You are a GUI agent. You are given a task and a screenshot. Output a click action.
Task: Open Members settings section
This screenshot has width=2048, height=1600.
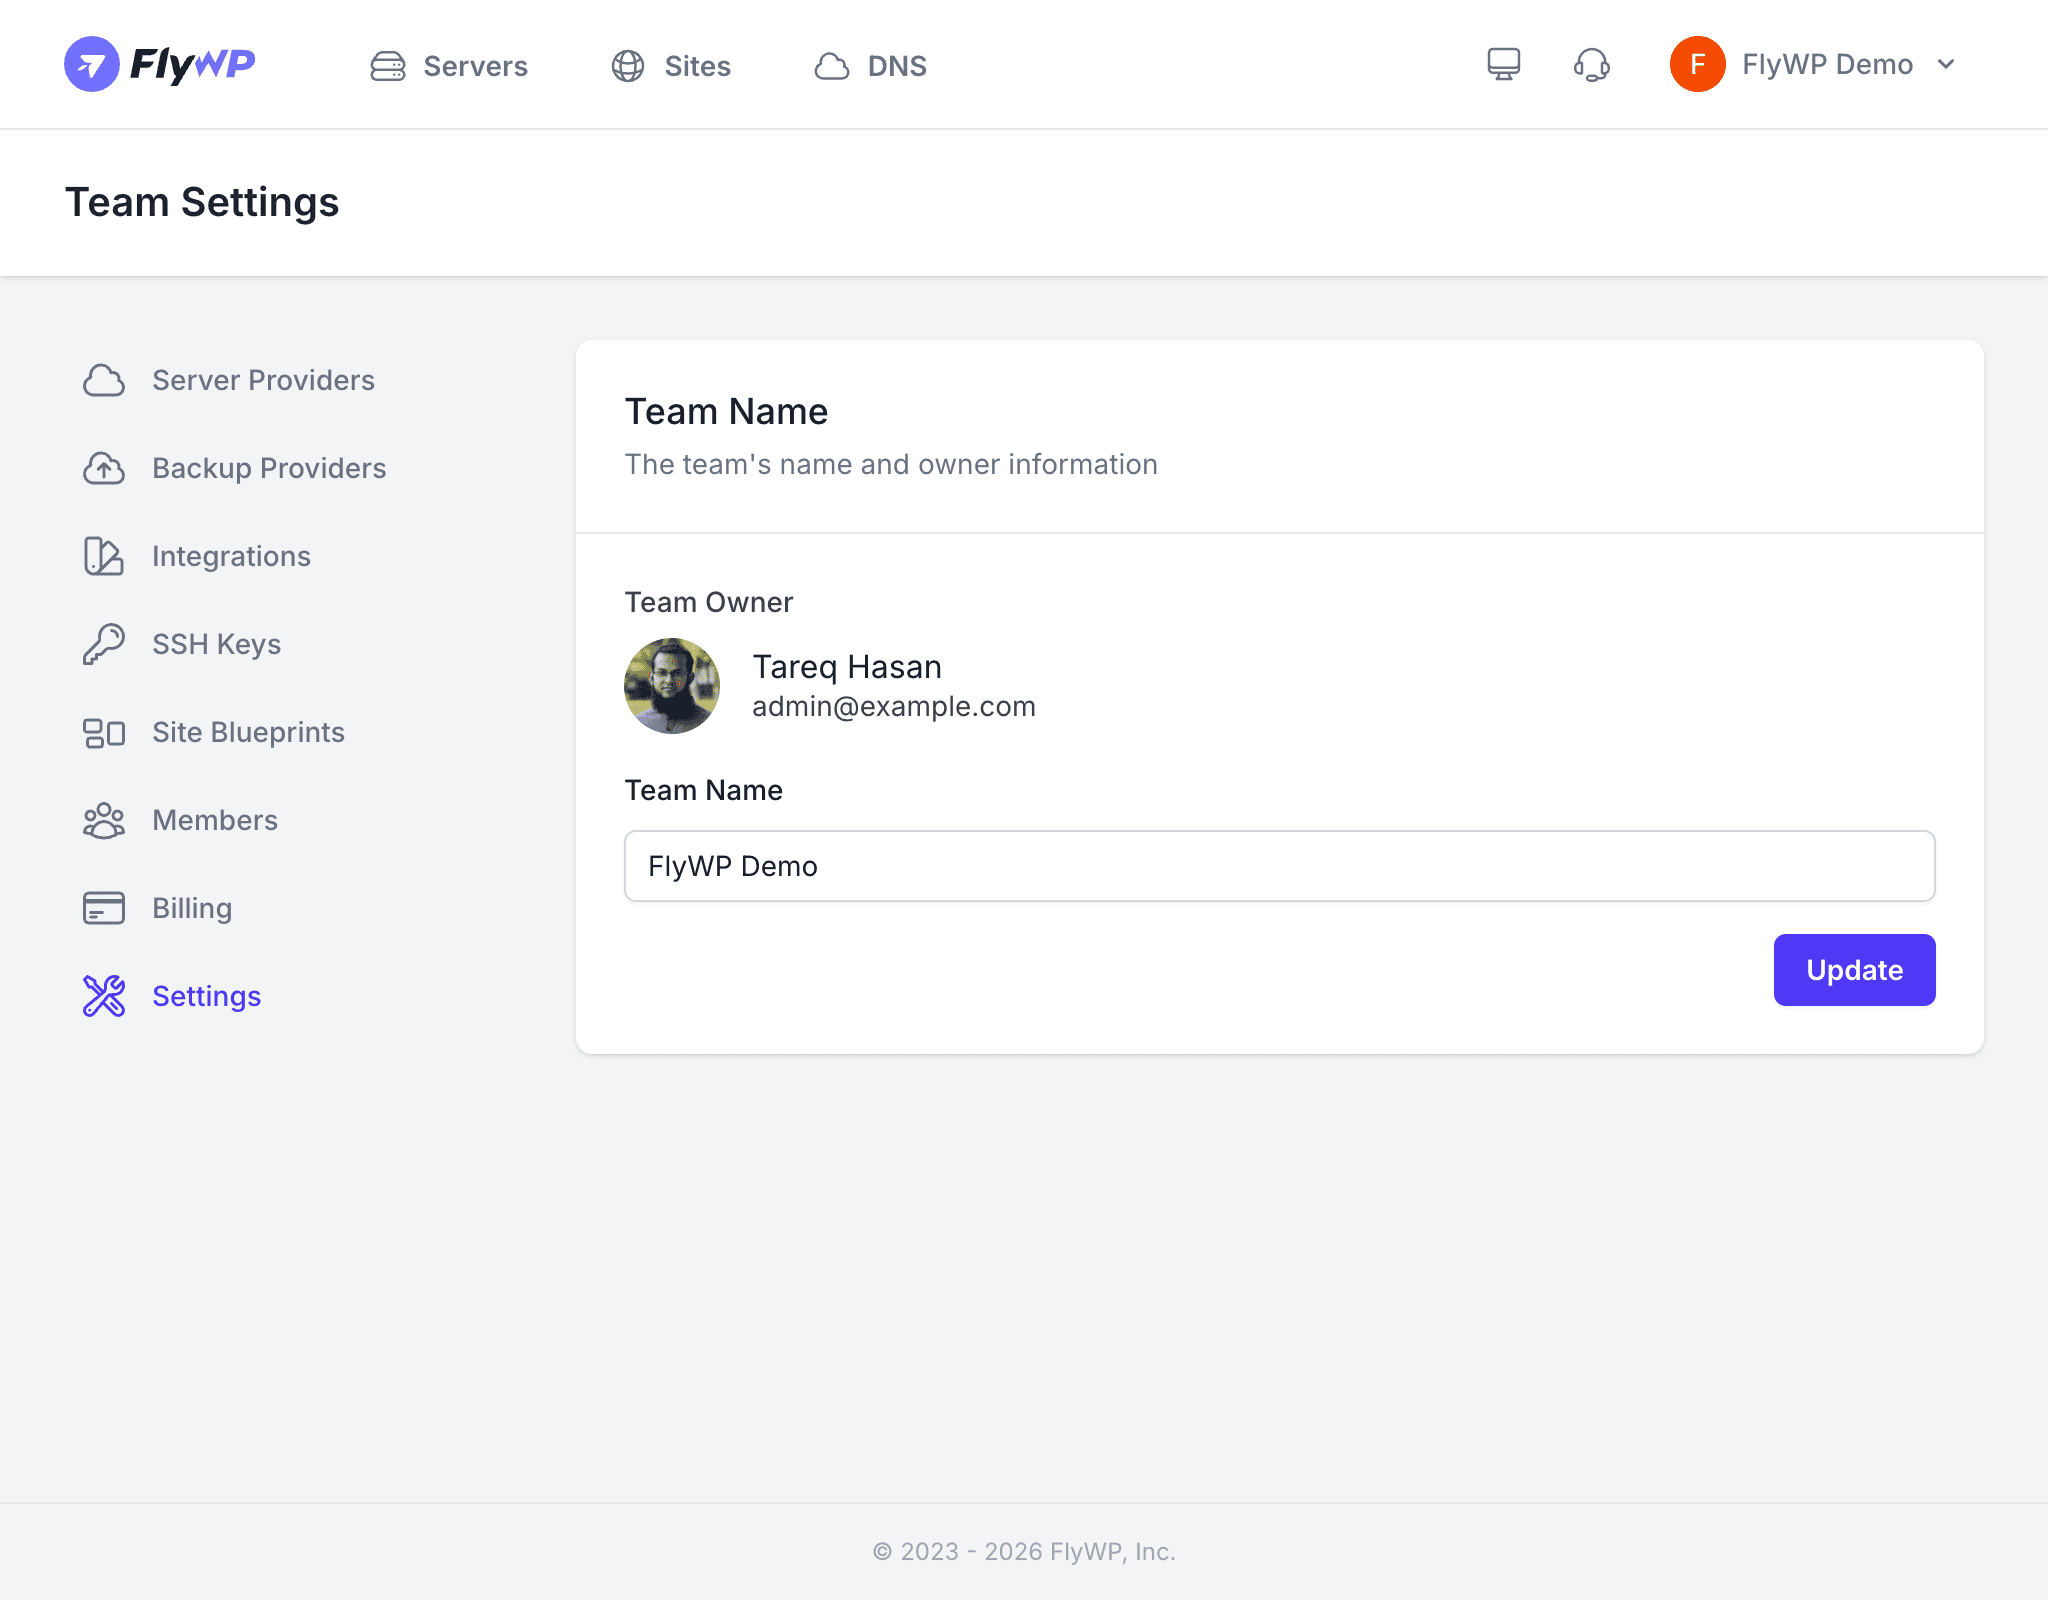pyautogui.click(x=215, y=820)
